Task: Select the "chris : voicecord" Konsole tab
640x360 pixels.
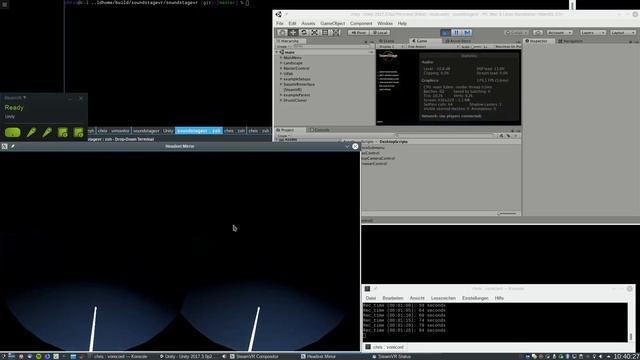Action: coord(384,347)
